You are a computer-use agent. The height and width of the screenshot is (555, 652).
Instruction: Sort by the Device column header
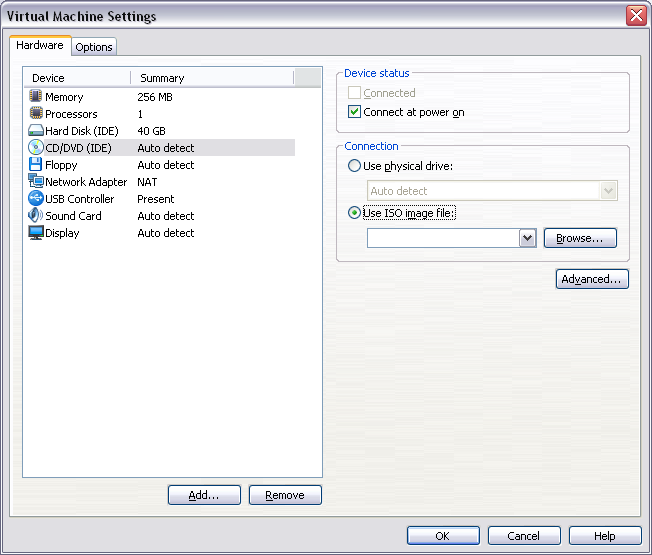77,78
